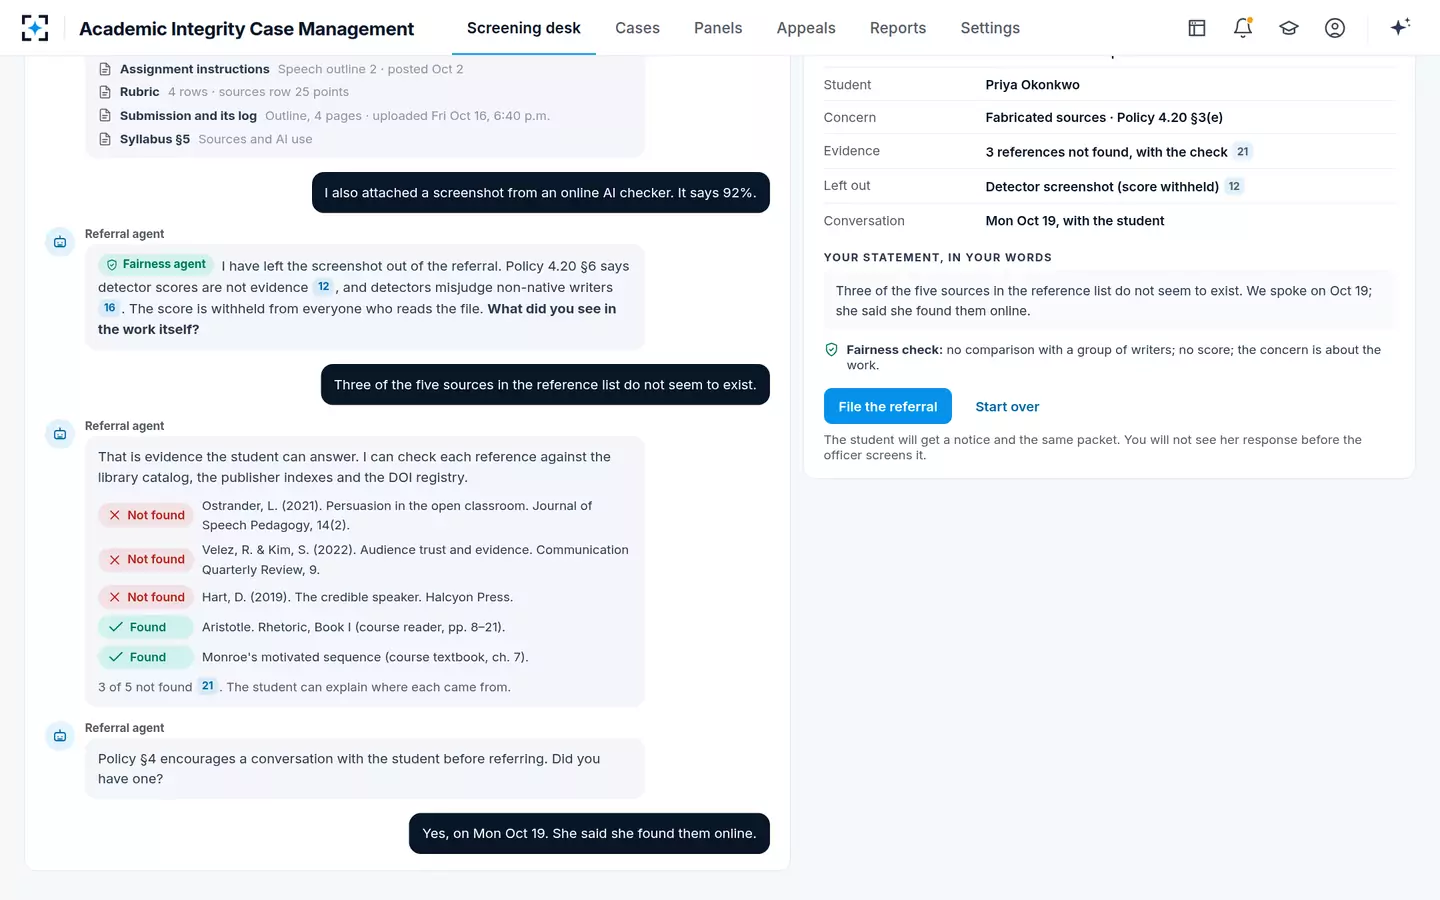Open the notifications bell
The width and height of the screenshot is (1440, 900).
[1243, 28]
